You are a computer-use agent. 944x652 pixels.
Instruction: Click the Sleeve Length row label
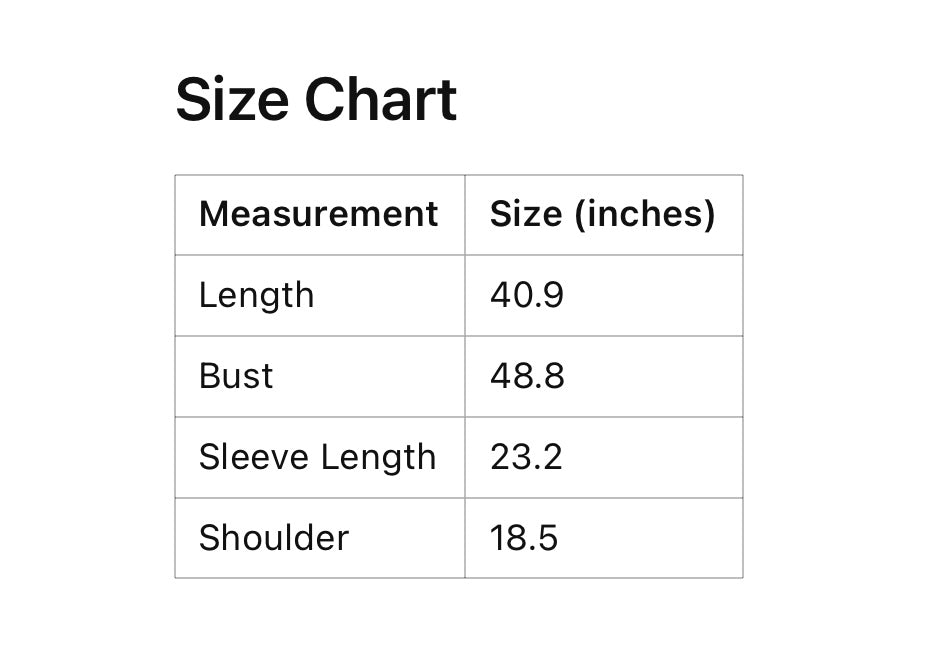[317, 457]
